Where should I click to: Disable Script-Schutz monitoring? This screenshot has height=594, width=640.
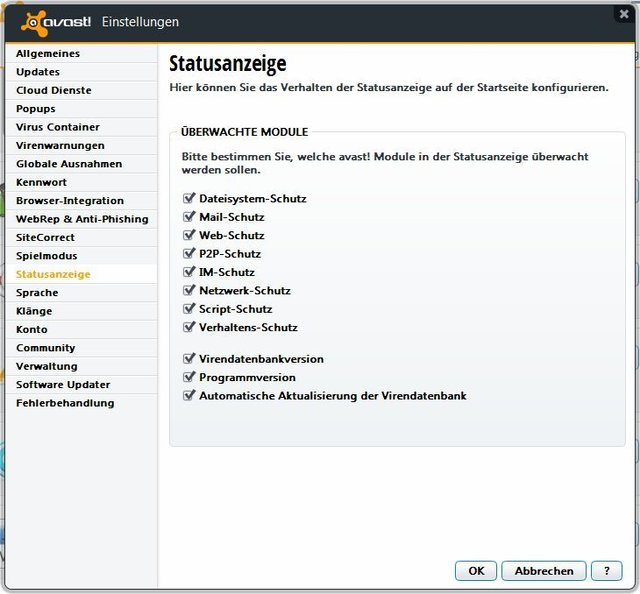189,309
